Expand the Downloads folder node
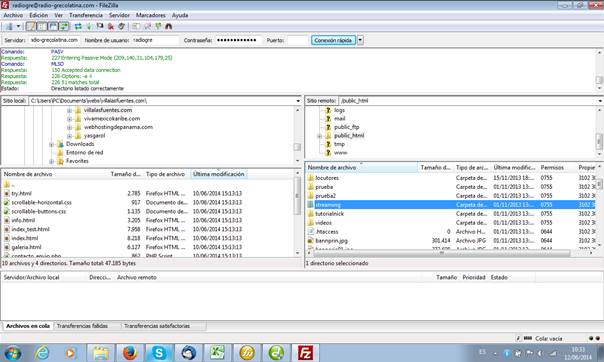The width and height of the screenshot is (604, 362). tap(52, 144)
